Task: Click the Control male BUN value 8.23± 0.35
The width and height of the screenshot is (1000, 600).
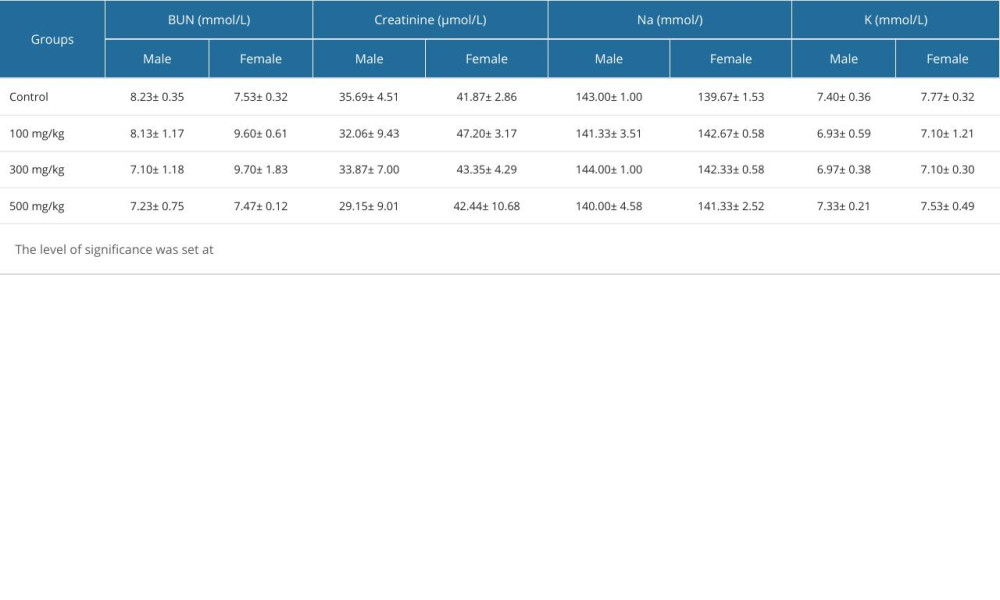Action: [157, 97]
